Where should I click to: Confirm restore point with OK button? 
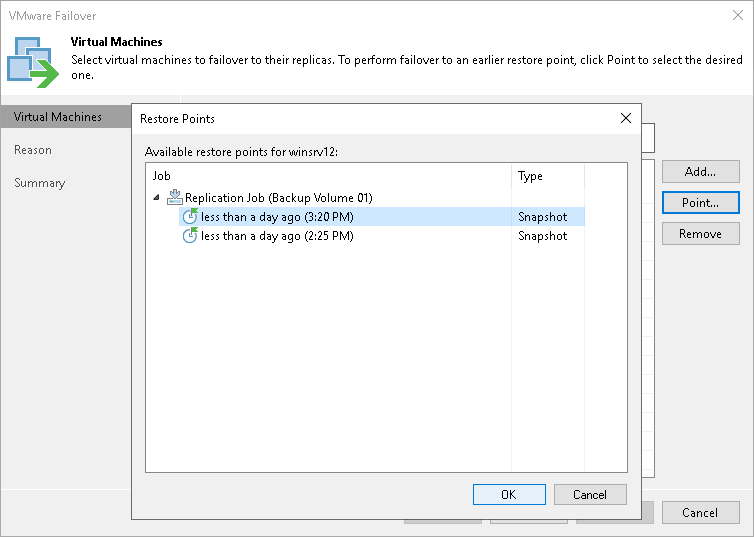click(509, 495)
